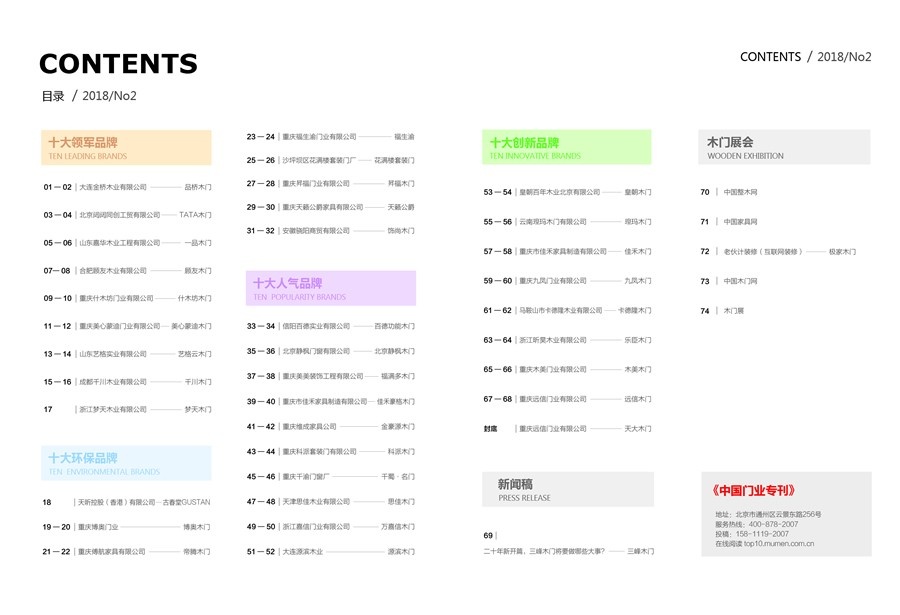Click the top10.mumen.com.cn online reading link
Image resolution: width=900 pixels, height=615 pixels.
coord(779,544)
